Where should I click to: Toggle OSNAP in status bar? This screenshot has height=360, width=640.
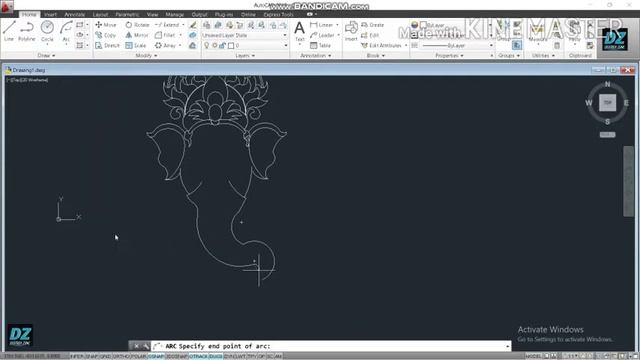coord(156,356)
